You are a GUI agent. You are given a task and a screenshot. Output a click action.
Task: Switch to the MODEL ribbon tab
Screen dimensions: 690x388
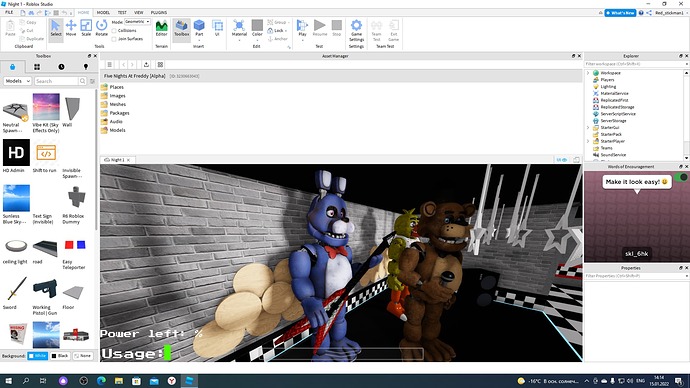(103, 13)
